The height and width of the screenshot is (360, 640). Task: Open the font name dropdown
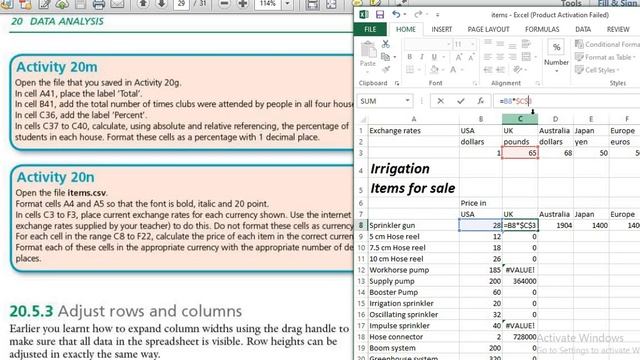(x=449, y=44)
